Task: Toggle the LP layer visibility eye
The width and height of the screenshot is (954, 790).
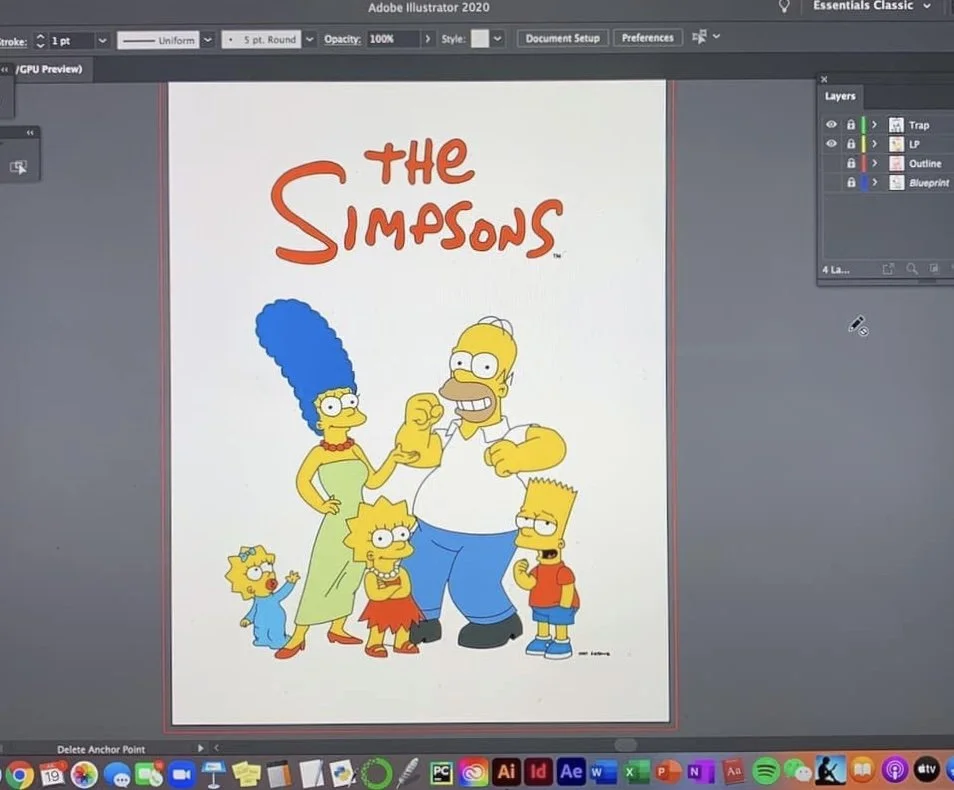Action: pos(831,143)
